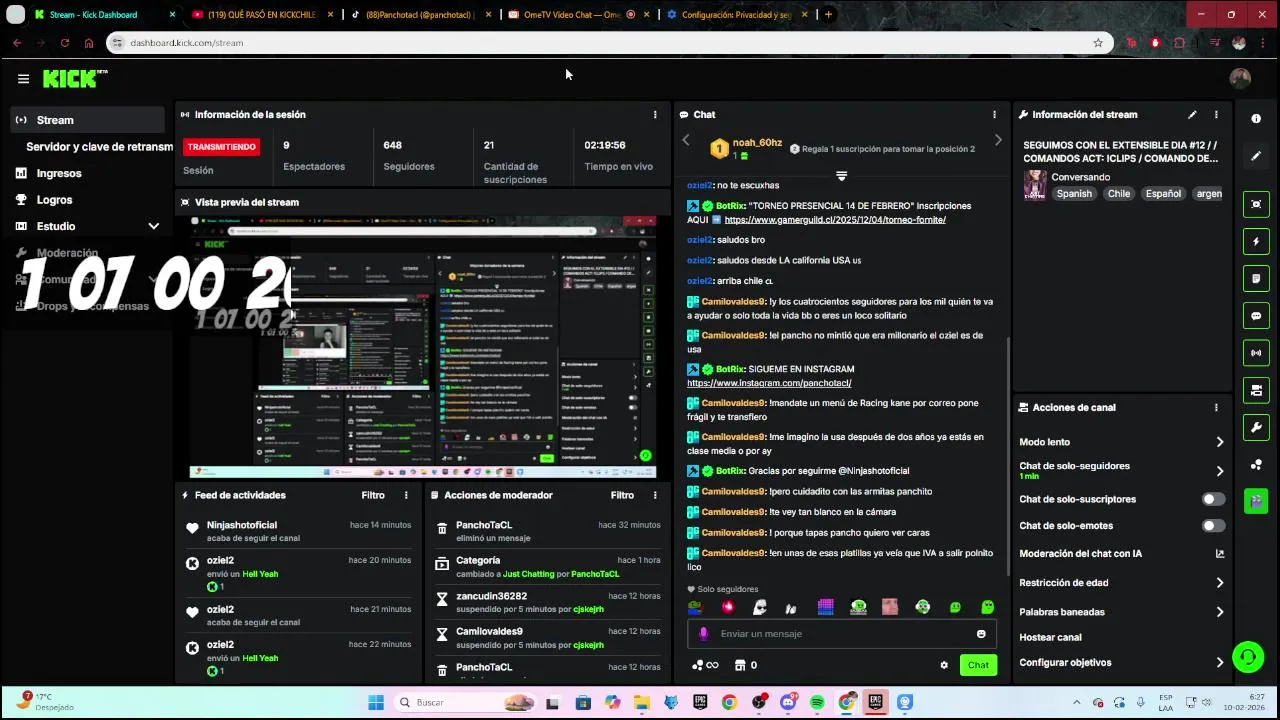The height and width of the screenshot is (720, 1280).
Task: Select Stream in left navigation
Action: coord(88,120)
